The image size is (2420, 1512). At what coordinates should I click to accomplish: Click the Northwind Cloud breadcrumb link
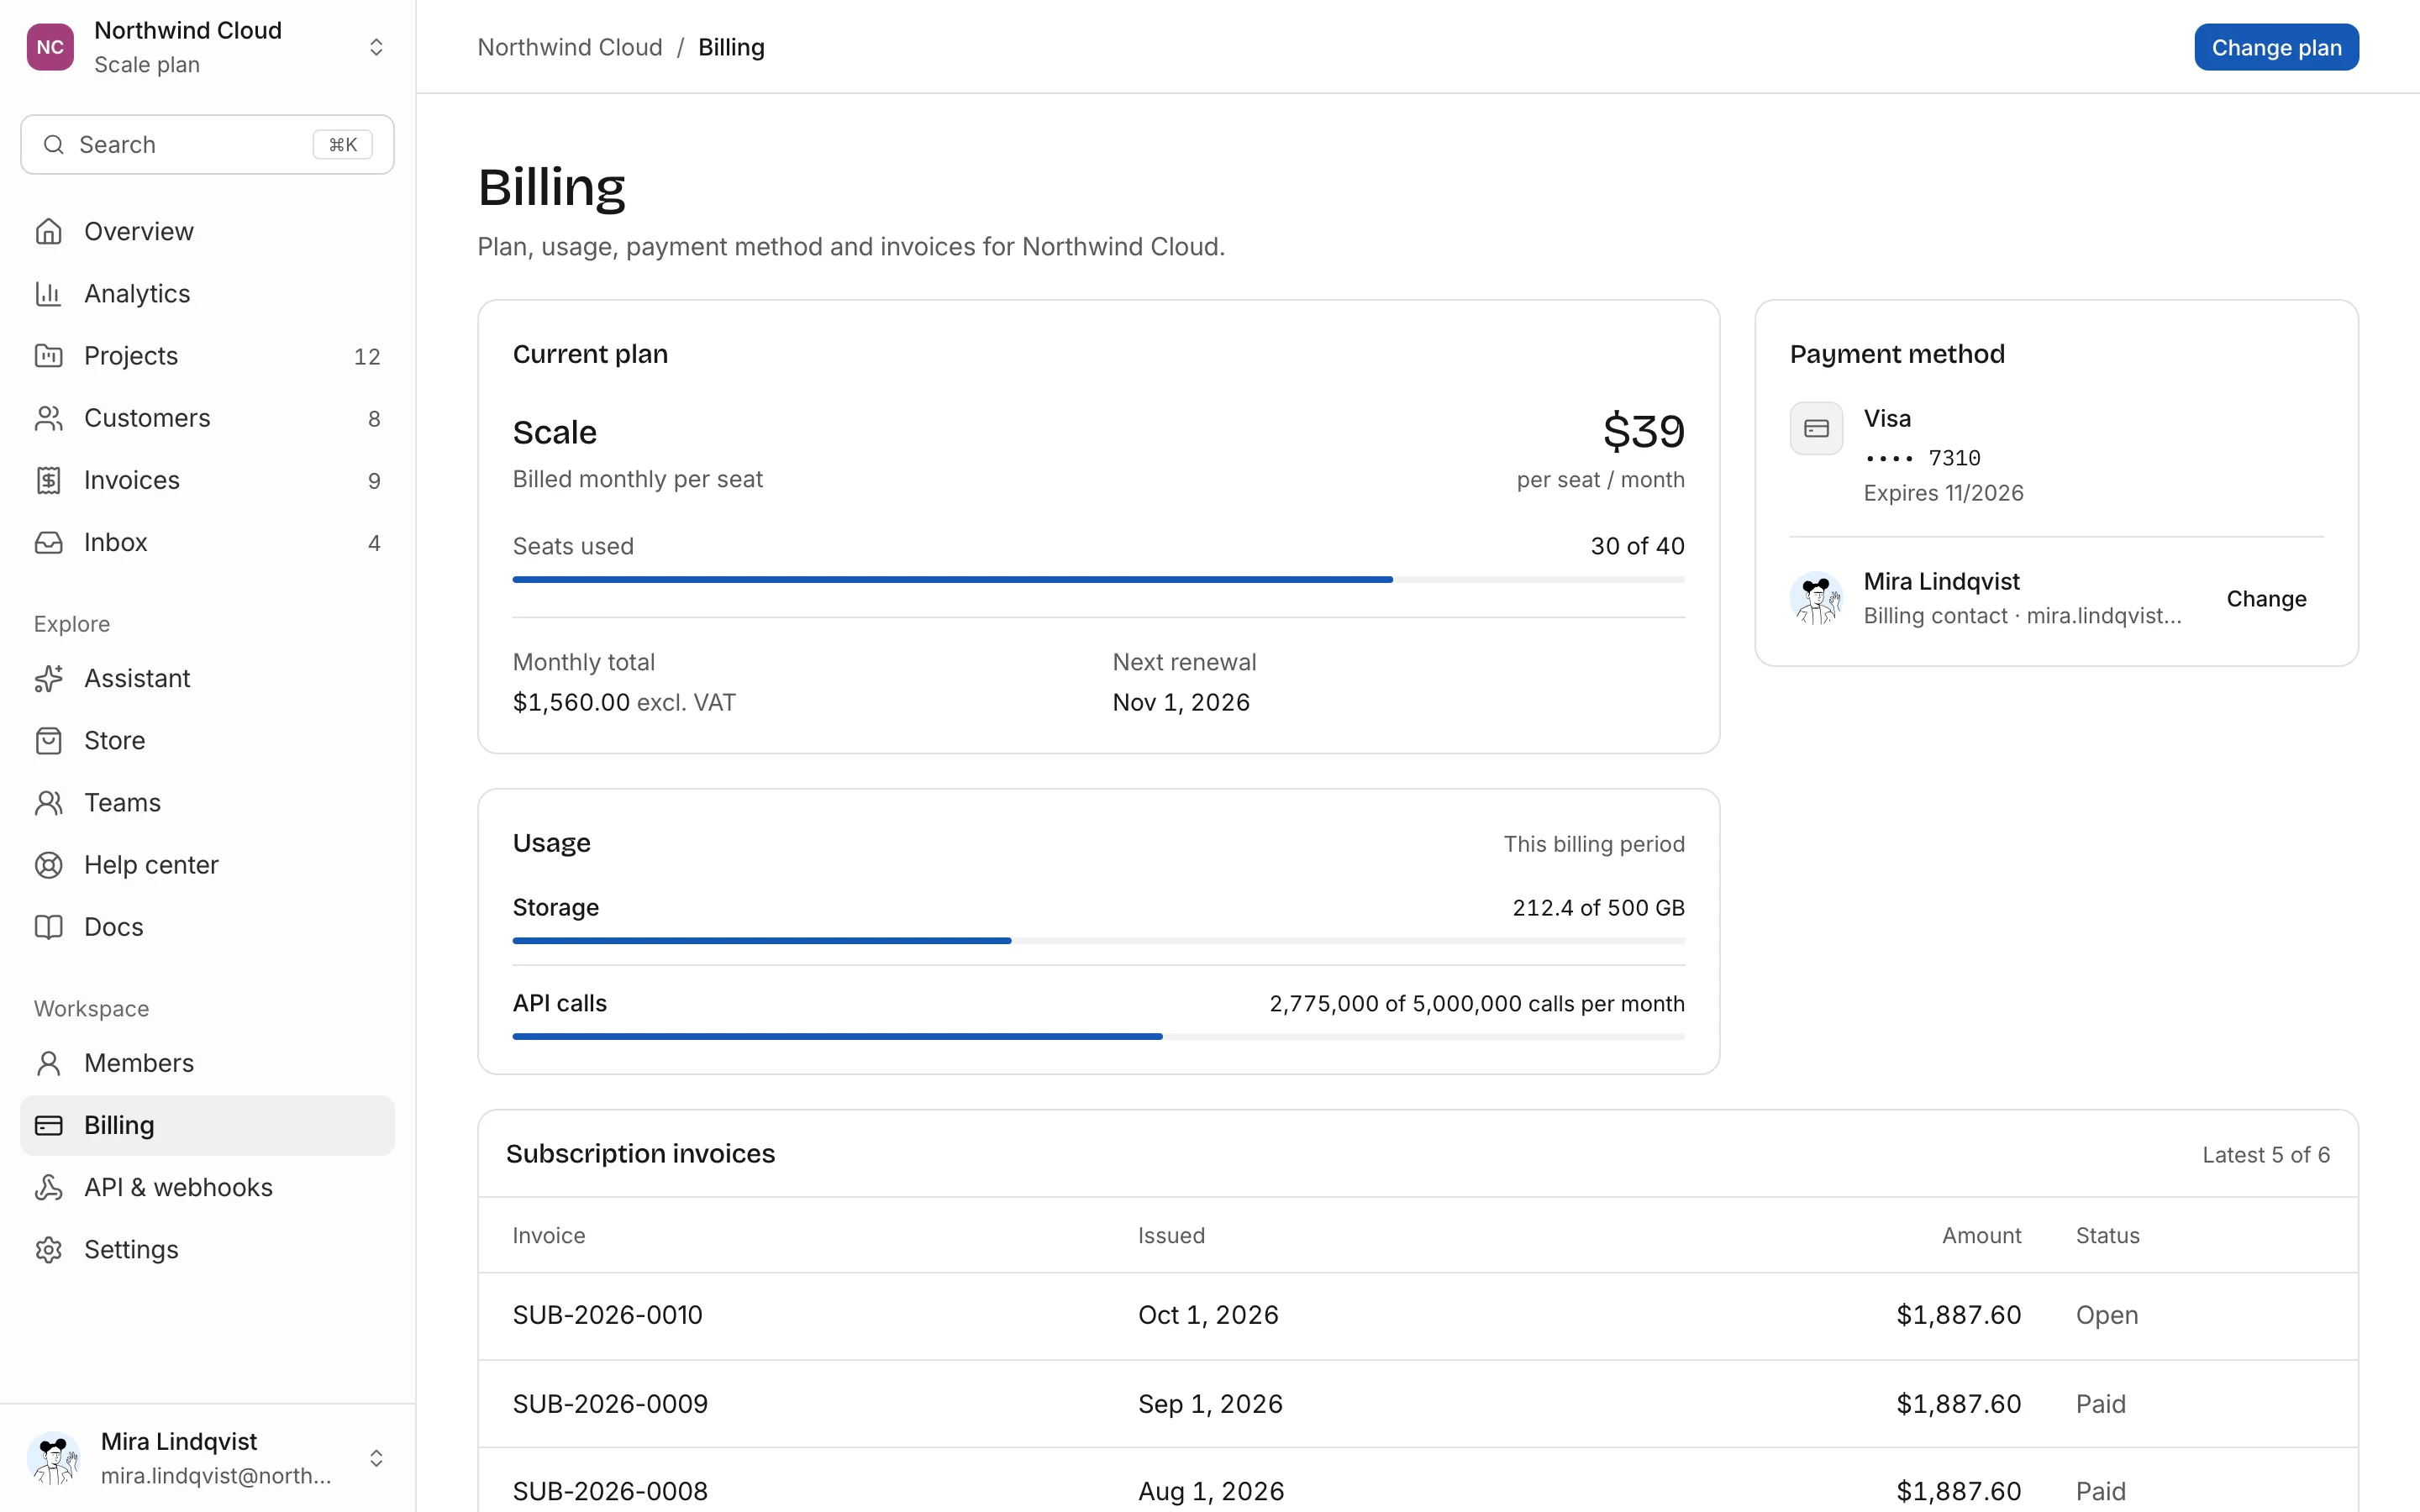click(570, 47)
